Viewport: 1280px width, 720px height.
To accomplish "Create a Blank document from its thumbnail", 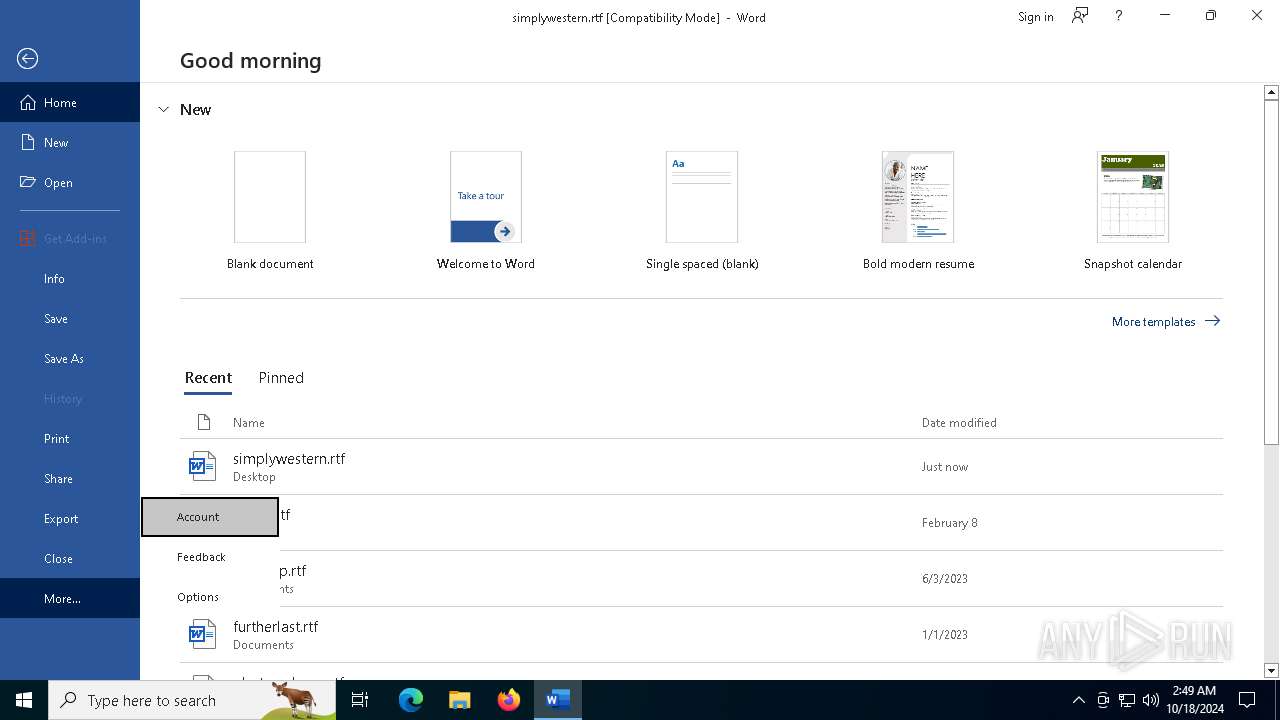I will tap(270, 197).
